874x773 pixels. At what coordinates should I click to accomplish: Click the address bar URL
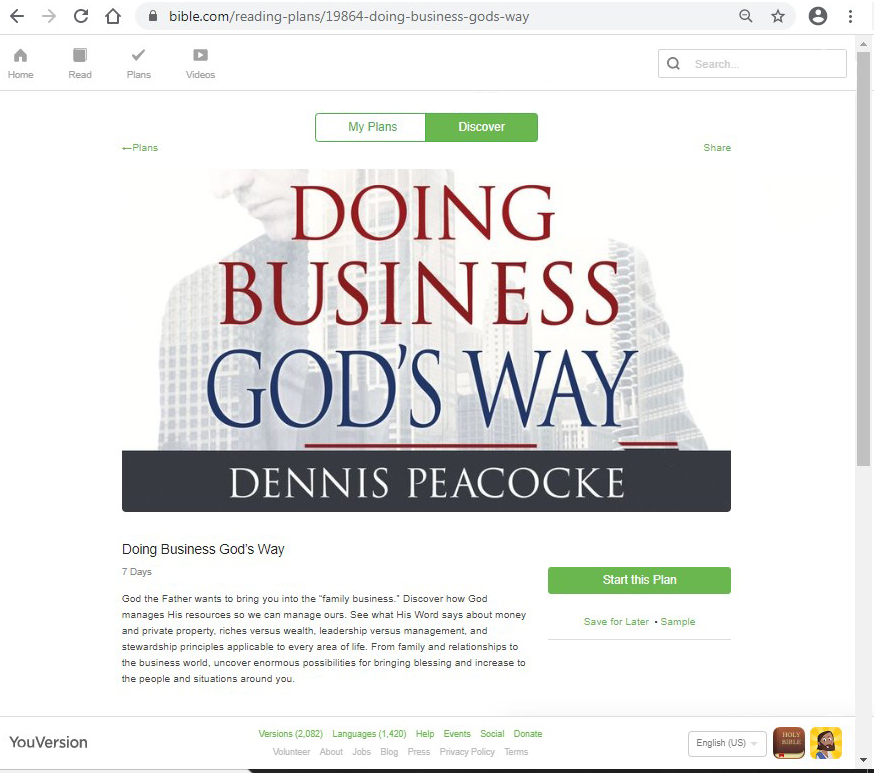(349, 16)
